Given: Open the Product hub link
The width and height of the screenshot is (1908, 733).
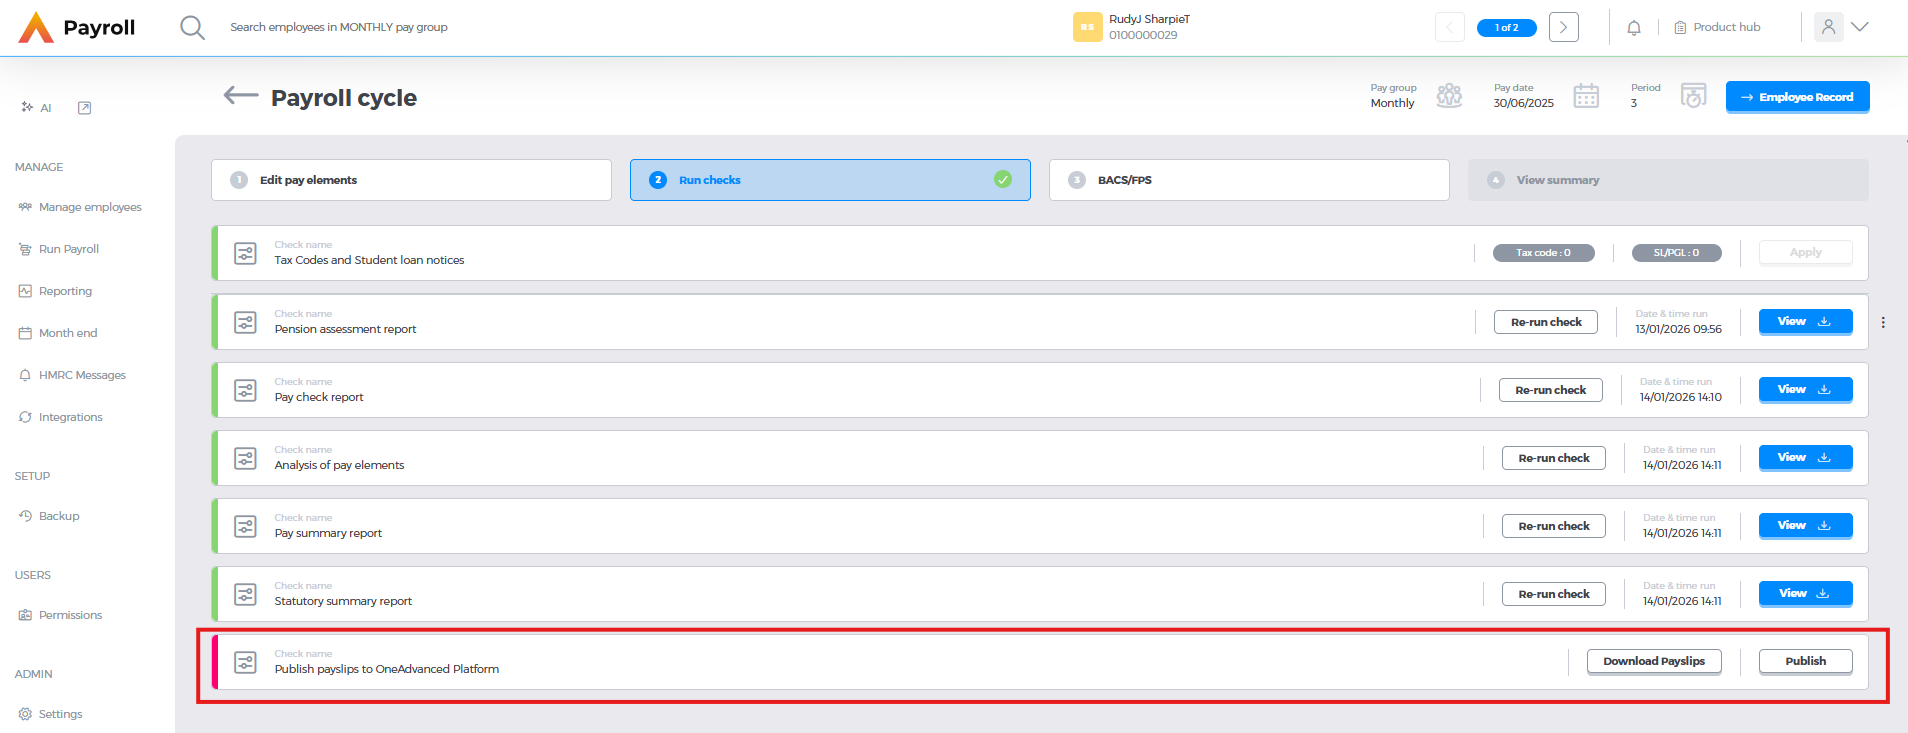Looking at the screenshot, I should 1717,27.
